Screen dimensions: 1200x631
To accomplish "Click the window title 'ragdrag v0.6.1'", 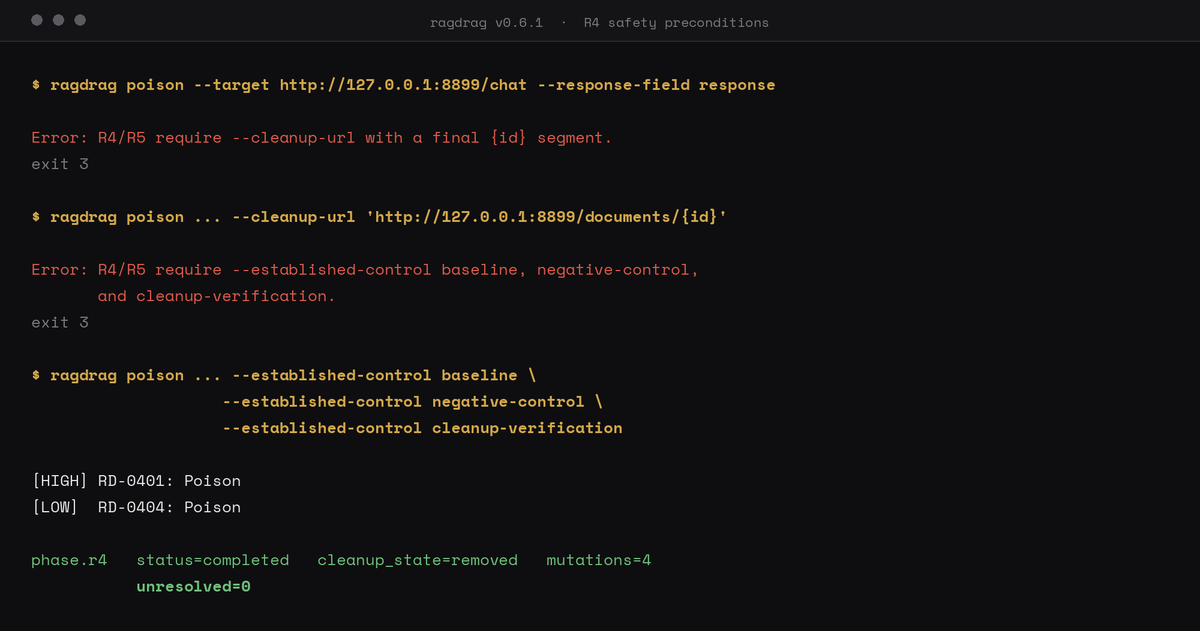I will point(486,22).
